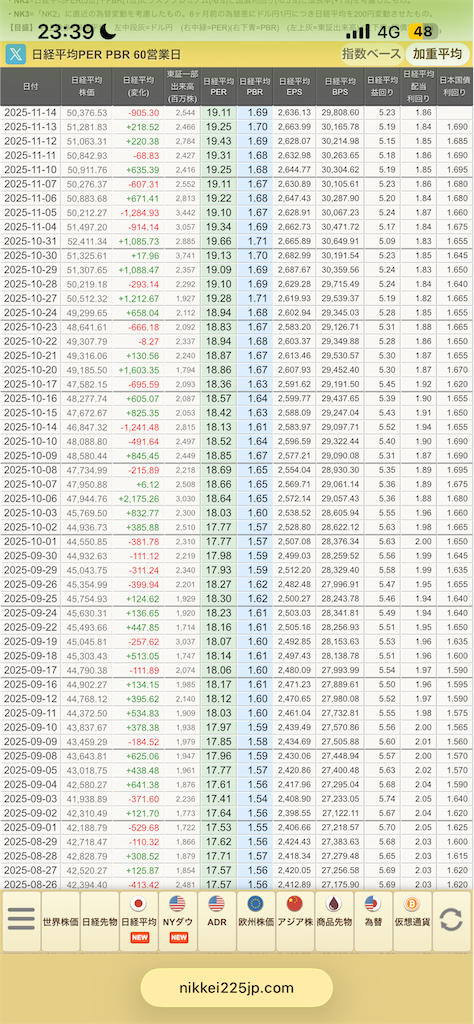Click the 日経平均EPS column header
The height and width of the screenshot is (1024, 474).
pos(295,86)
